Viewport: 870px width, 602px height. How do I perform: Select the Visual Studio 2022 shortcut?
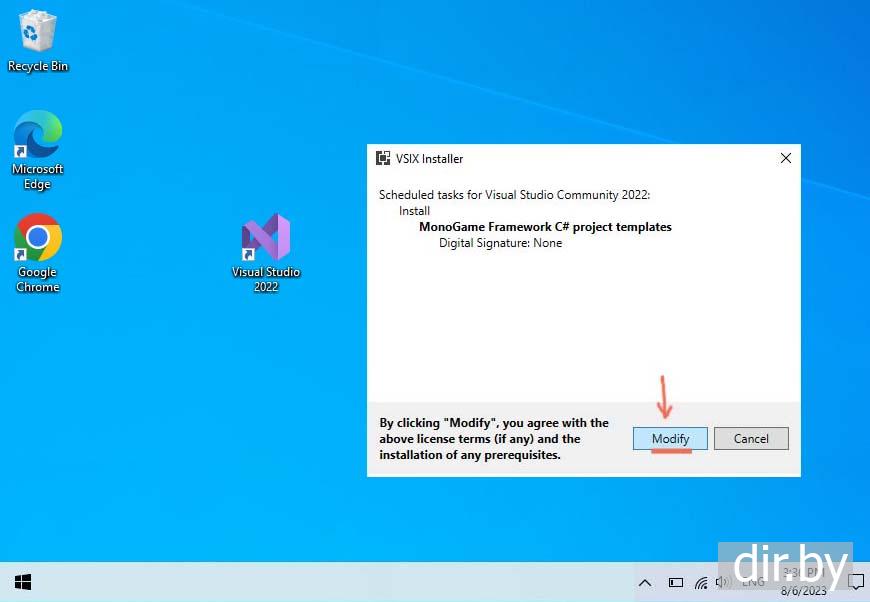(x=266, y=253)
